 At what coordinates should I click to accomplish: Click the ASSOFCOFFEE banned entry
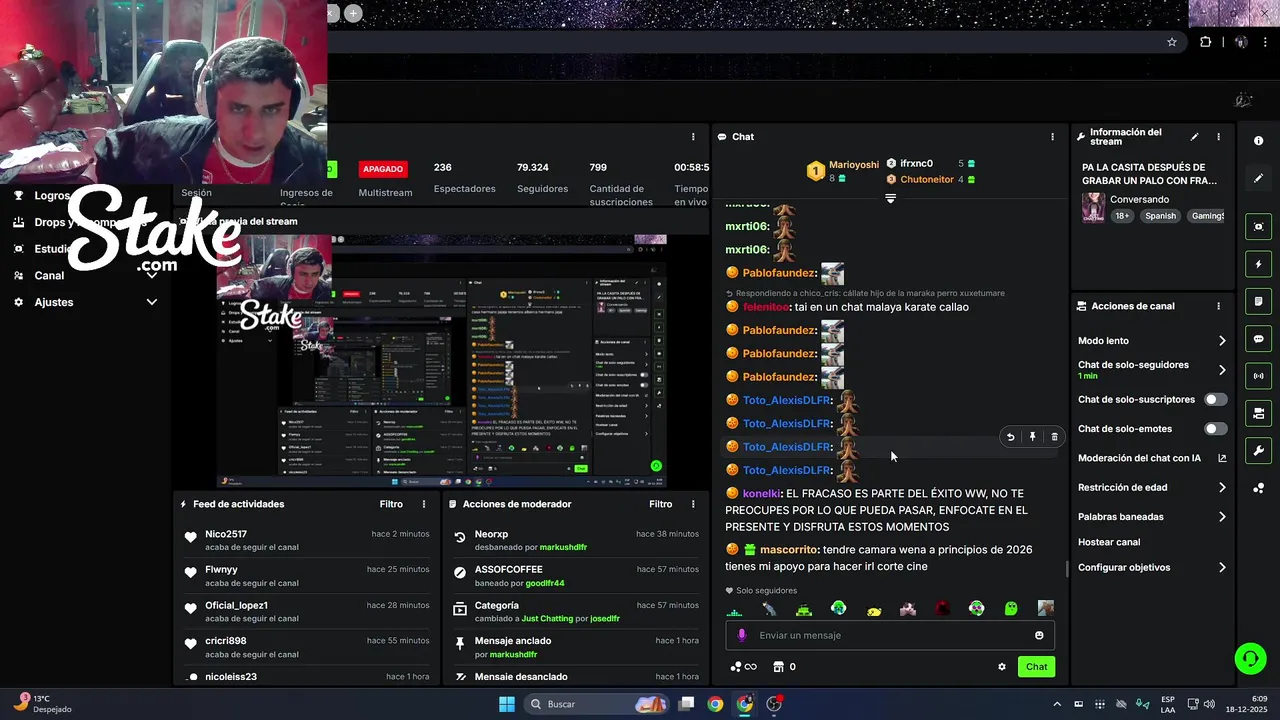tap(575, 576)
